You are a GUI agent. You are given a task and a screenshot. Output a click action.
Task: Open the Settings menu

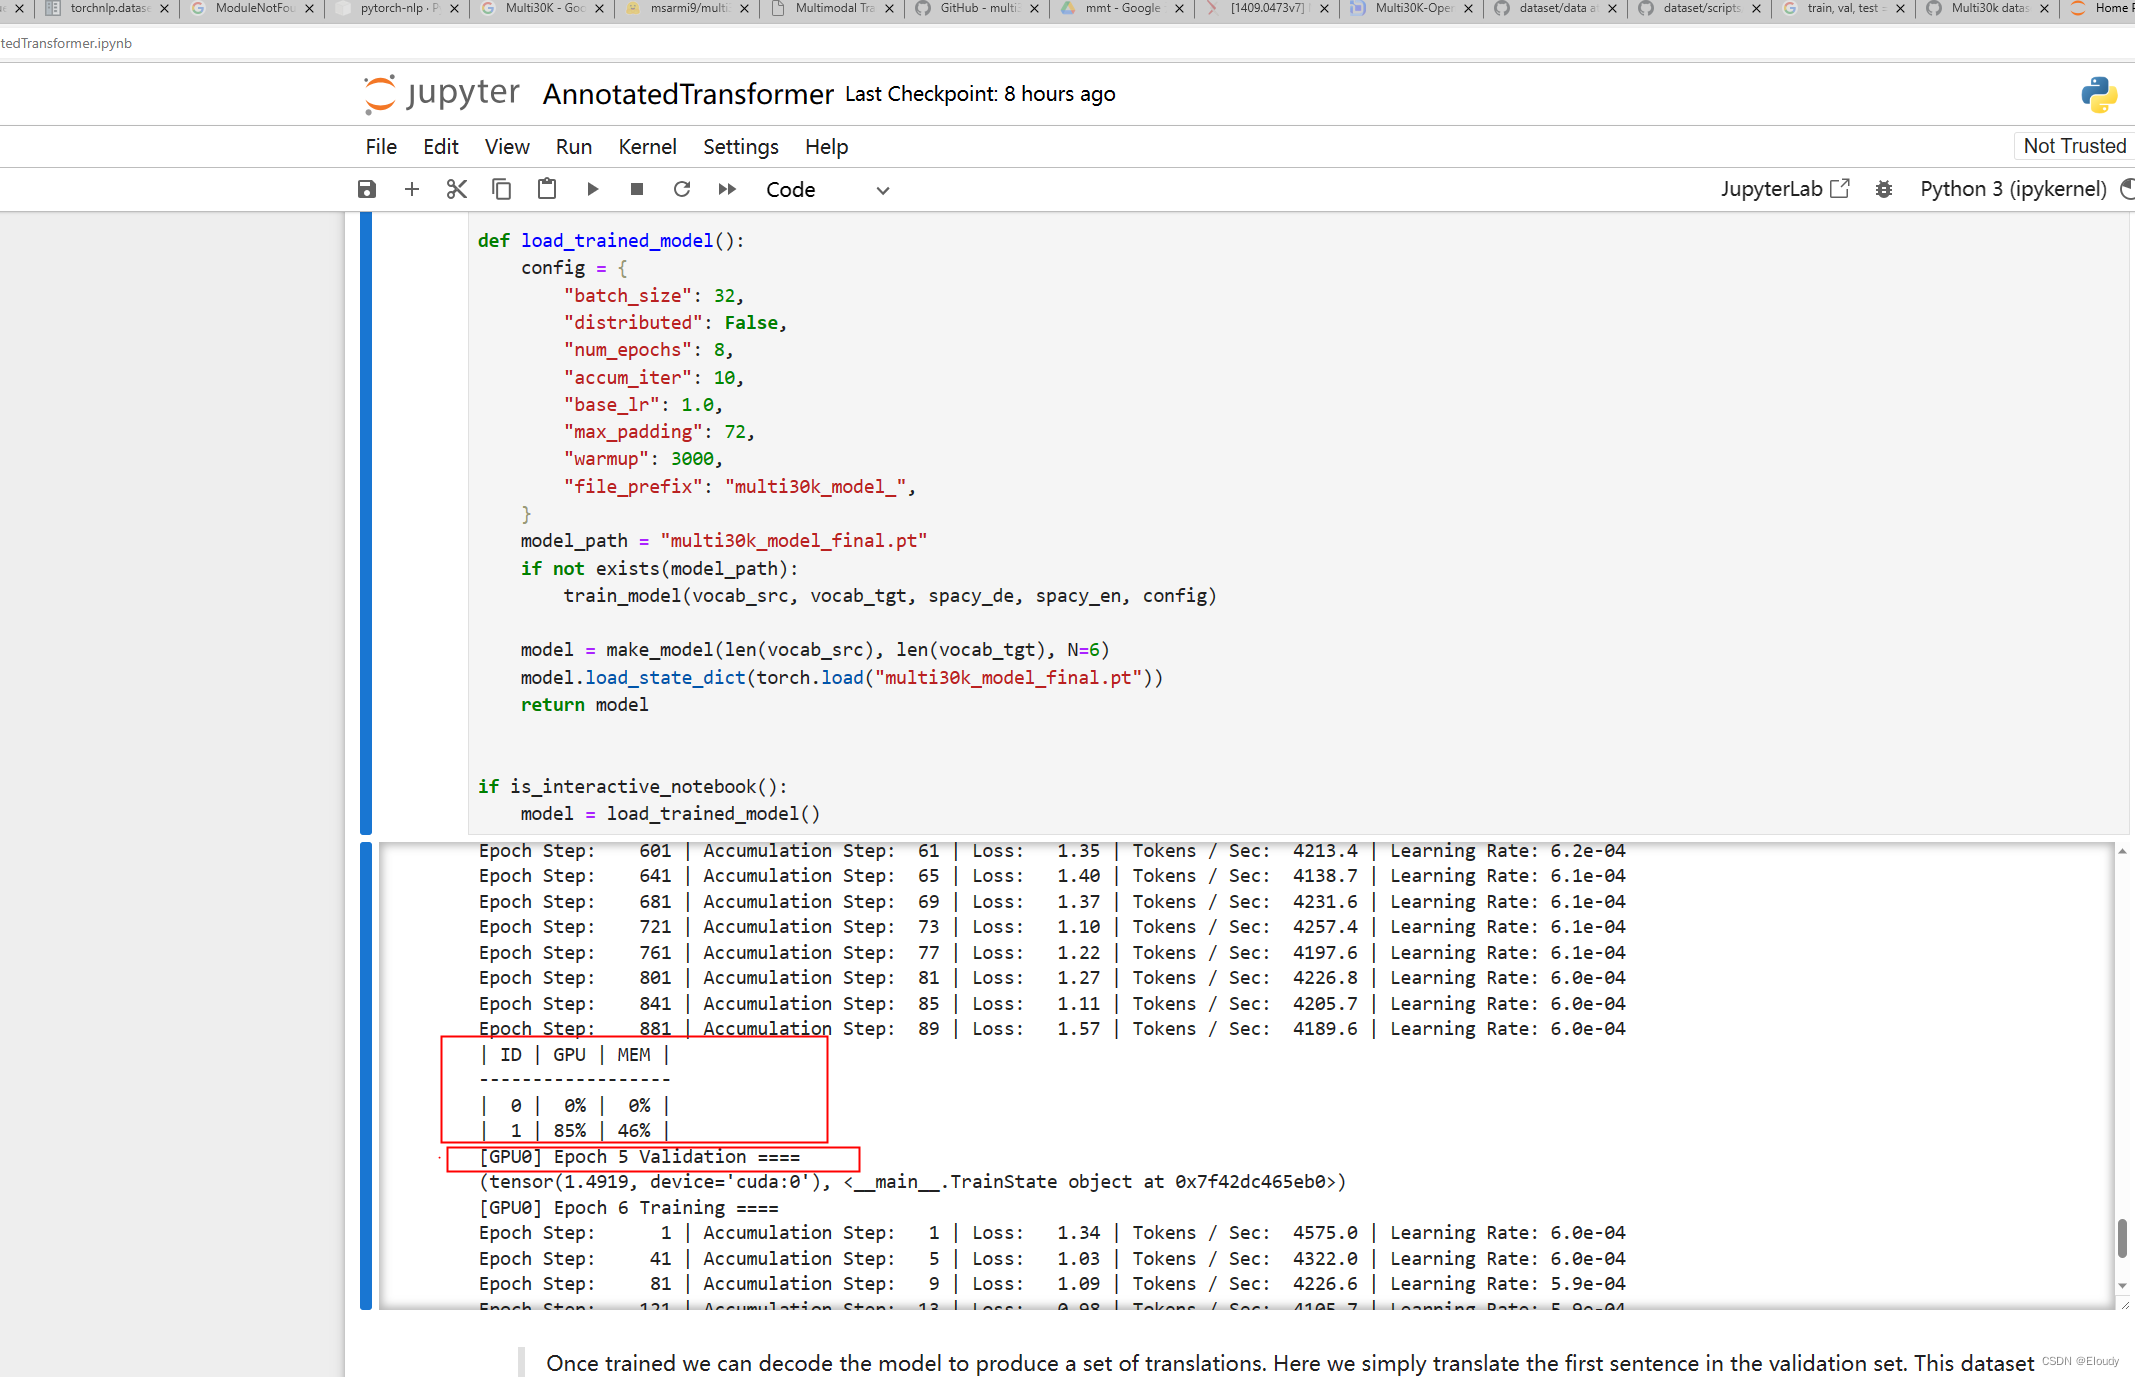tap(740, 147)
